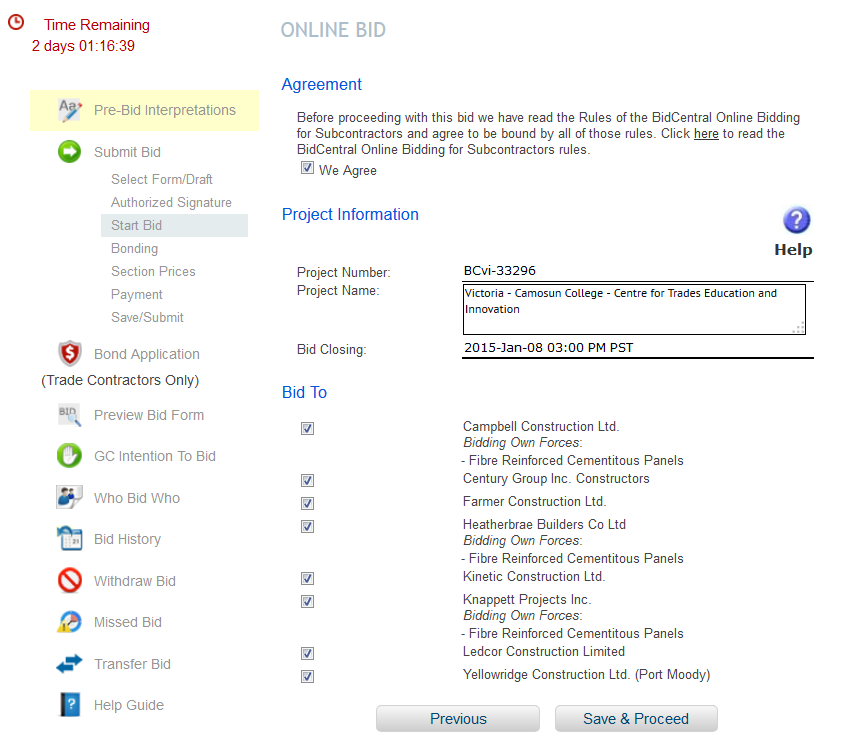Go to Authorized Signature step

coord(171,202)
